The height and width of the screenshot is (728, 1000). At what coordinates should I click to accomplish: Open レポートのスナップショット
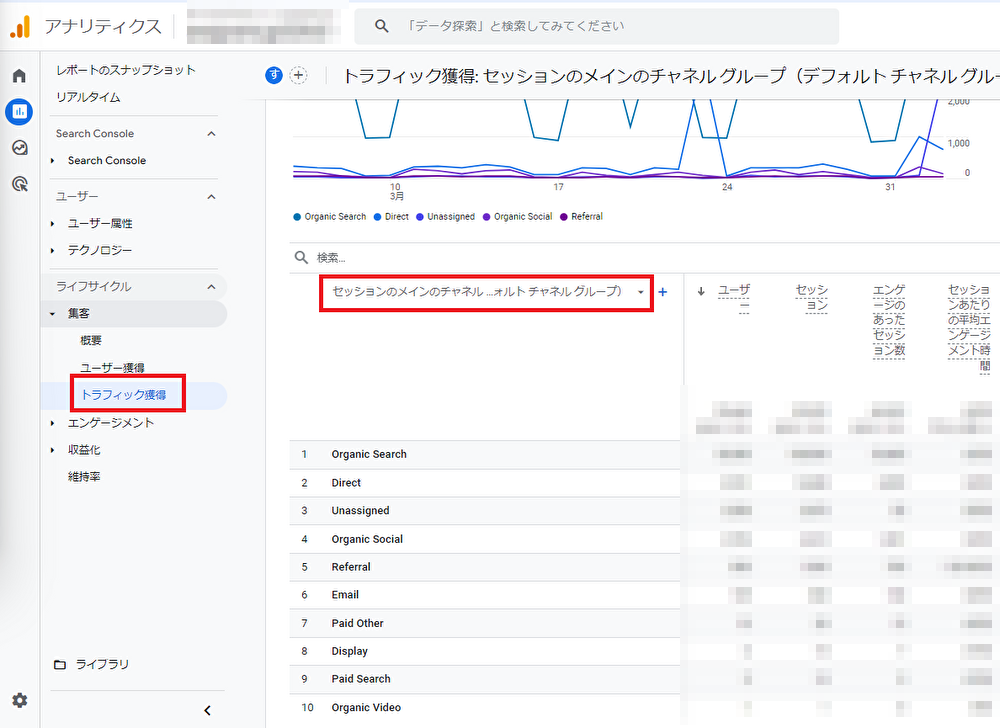125,70
